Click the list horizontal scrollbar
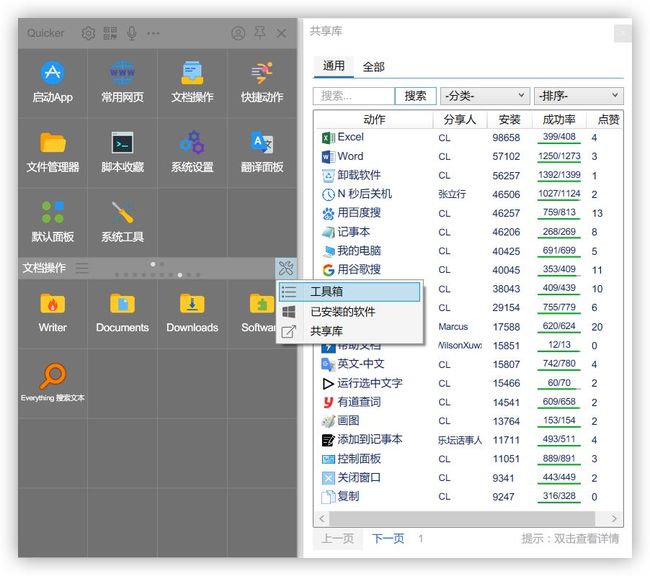650x576 pixels. [462, 518]
